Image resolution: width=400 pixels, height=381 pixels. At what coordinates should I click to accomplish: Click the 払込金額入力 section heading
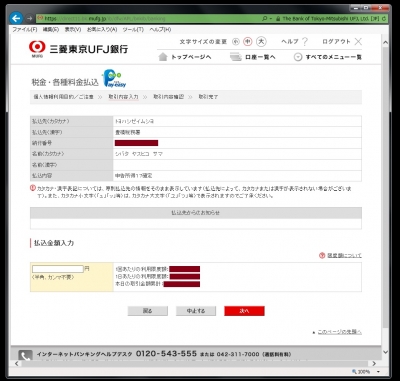(54, 243)
